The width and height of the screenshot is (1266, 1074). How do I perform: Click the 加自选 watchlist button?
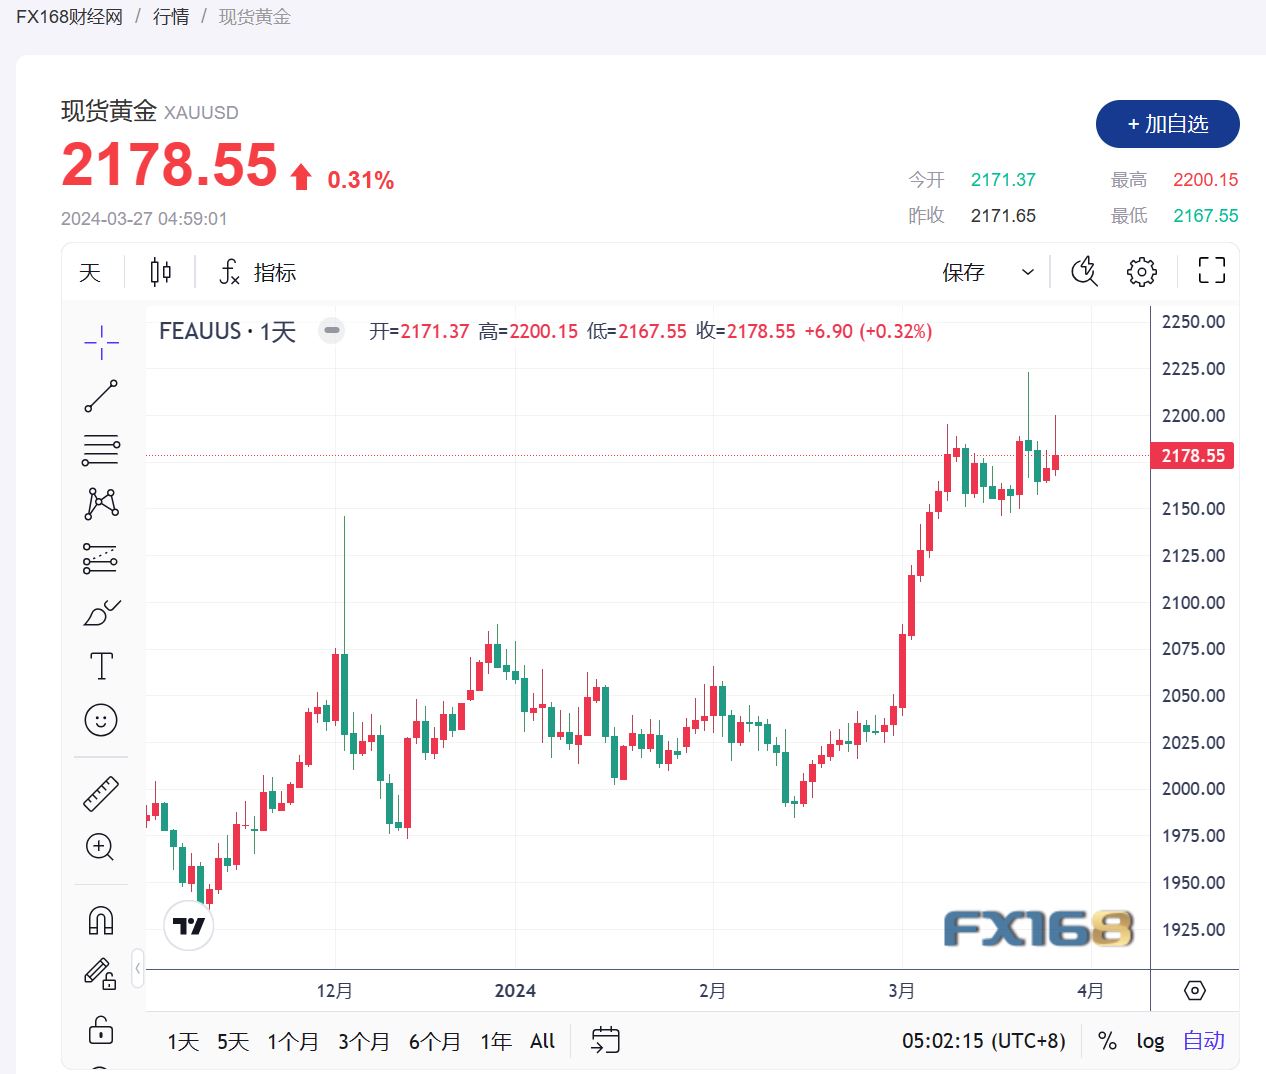[x=1167, y=124]
